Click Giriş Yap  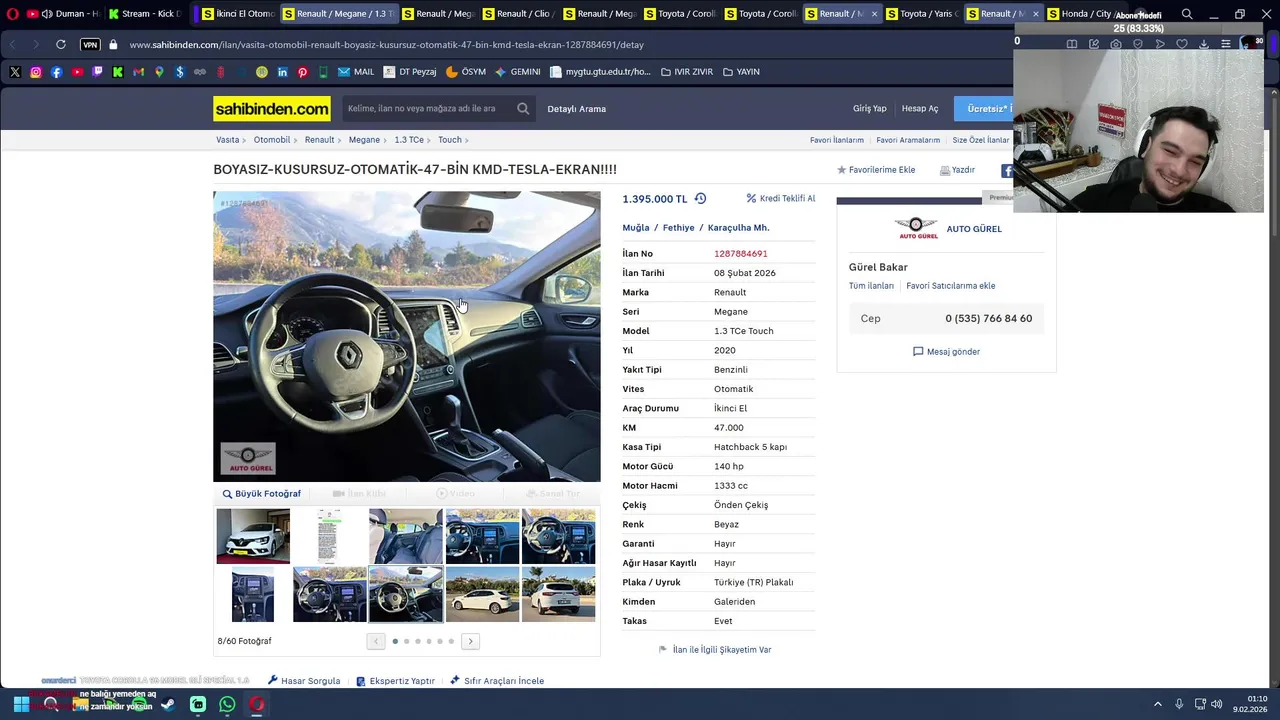tap(870, 109)
